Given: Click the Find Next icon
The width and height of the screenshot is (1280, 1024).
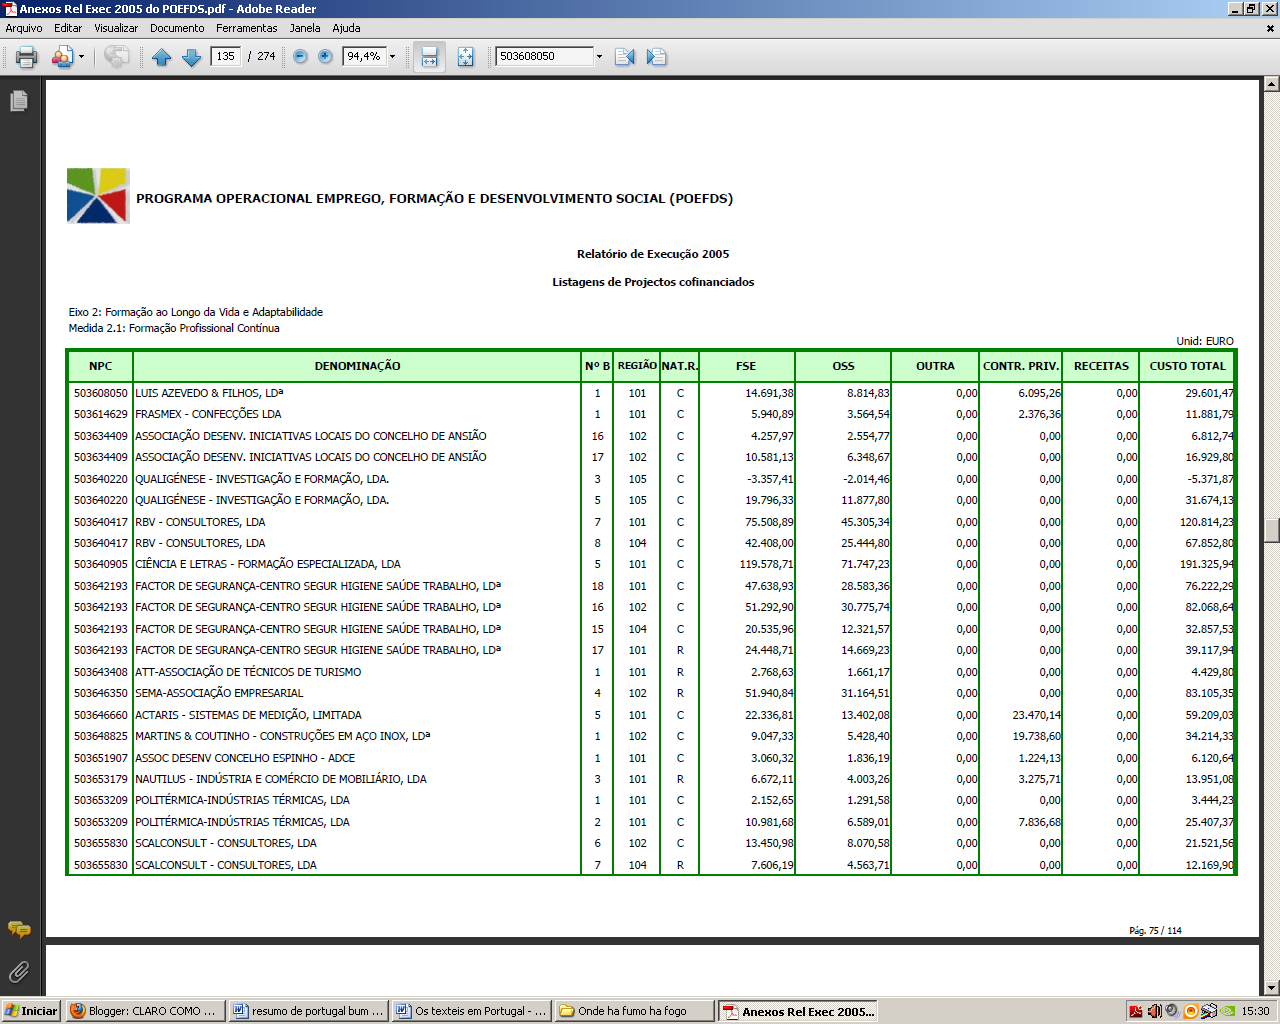Looking at the screenshot, I should (656, 57).
